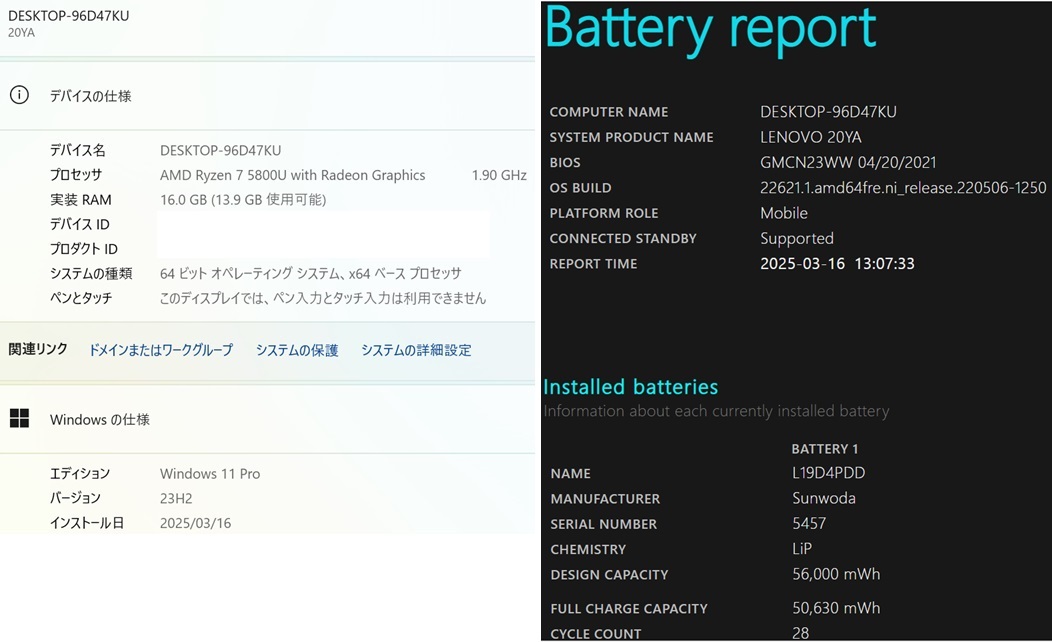Click the SYSTEM PRODUCT NAME label

pos(631,138)
